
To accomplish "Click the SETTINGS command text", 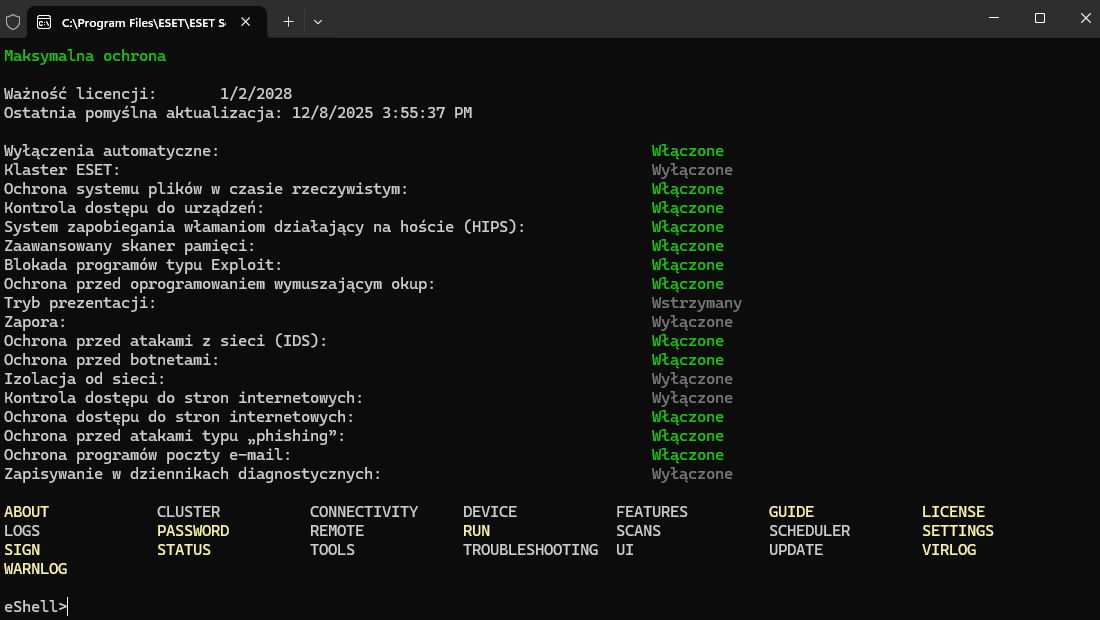I will coord(957,531).
